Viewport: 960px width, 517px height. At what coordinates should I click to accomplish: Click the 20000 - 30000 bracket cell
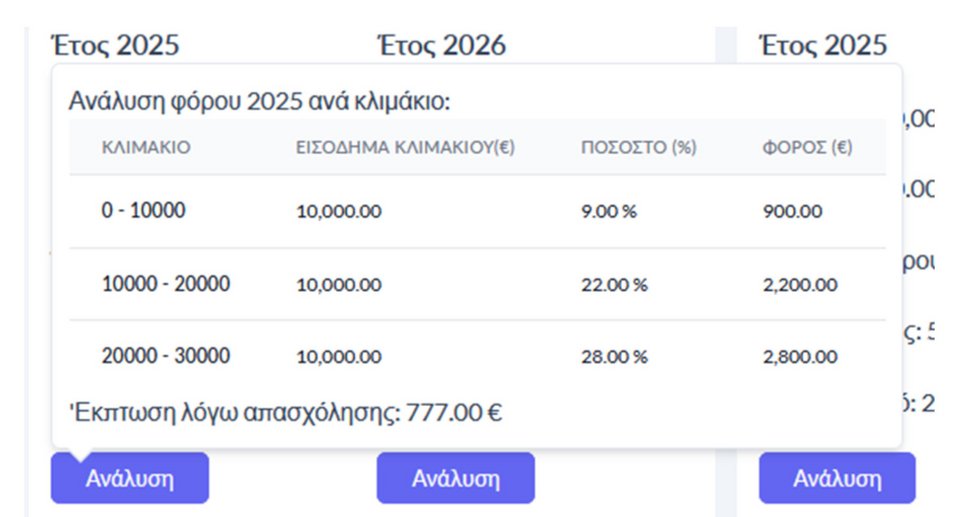coord(166,356)
